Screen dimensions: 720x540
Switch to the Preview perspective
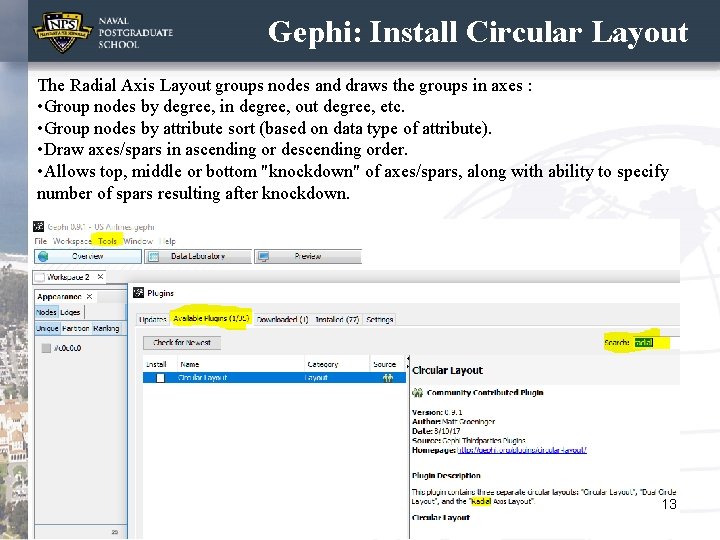click(308, 256)
